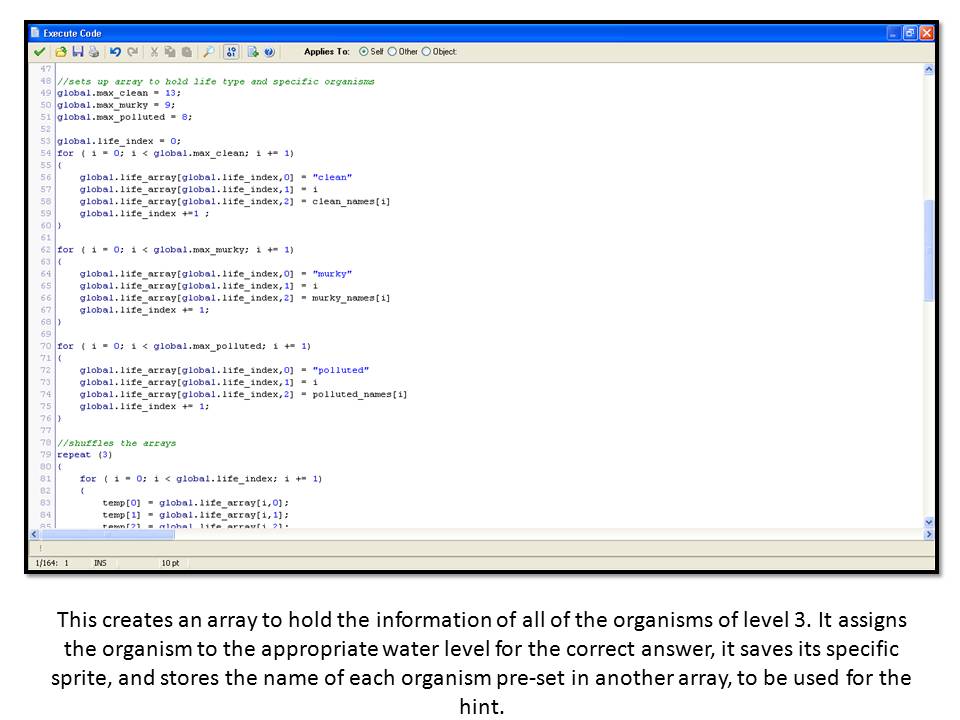Screen dimensions: 960x720
Task: Click line number 79 in the gutter
Action: pyautogui.click(x=46, y=455)
